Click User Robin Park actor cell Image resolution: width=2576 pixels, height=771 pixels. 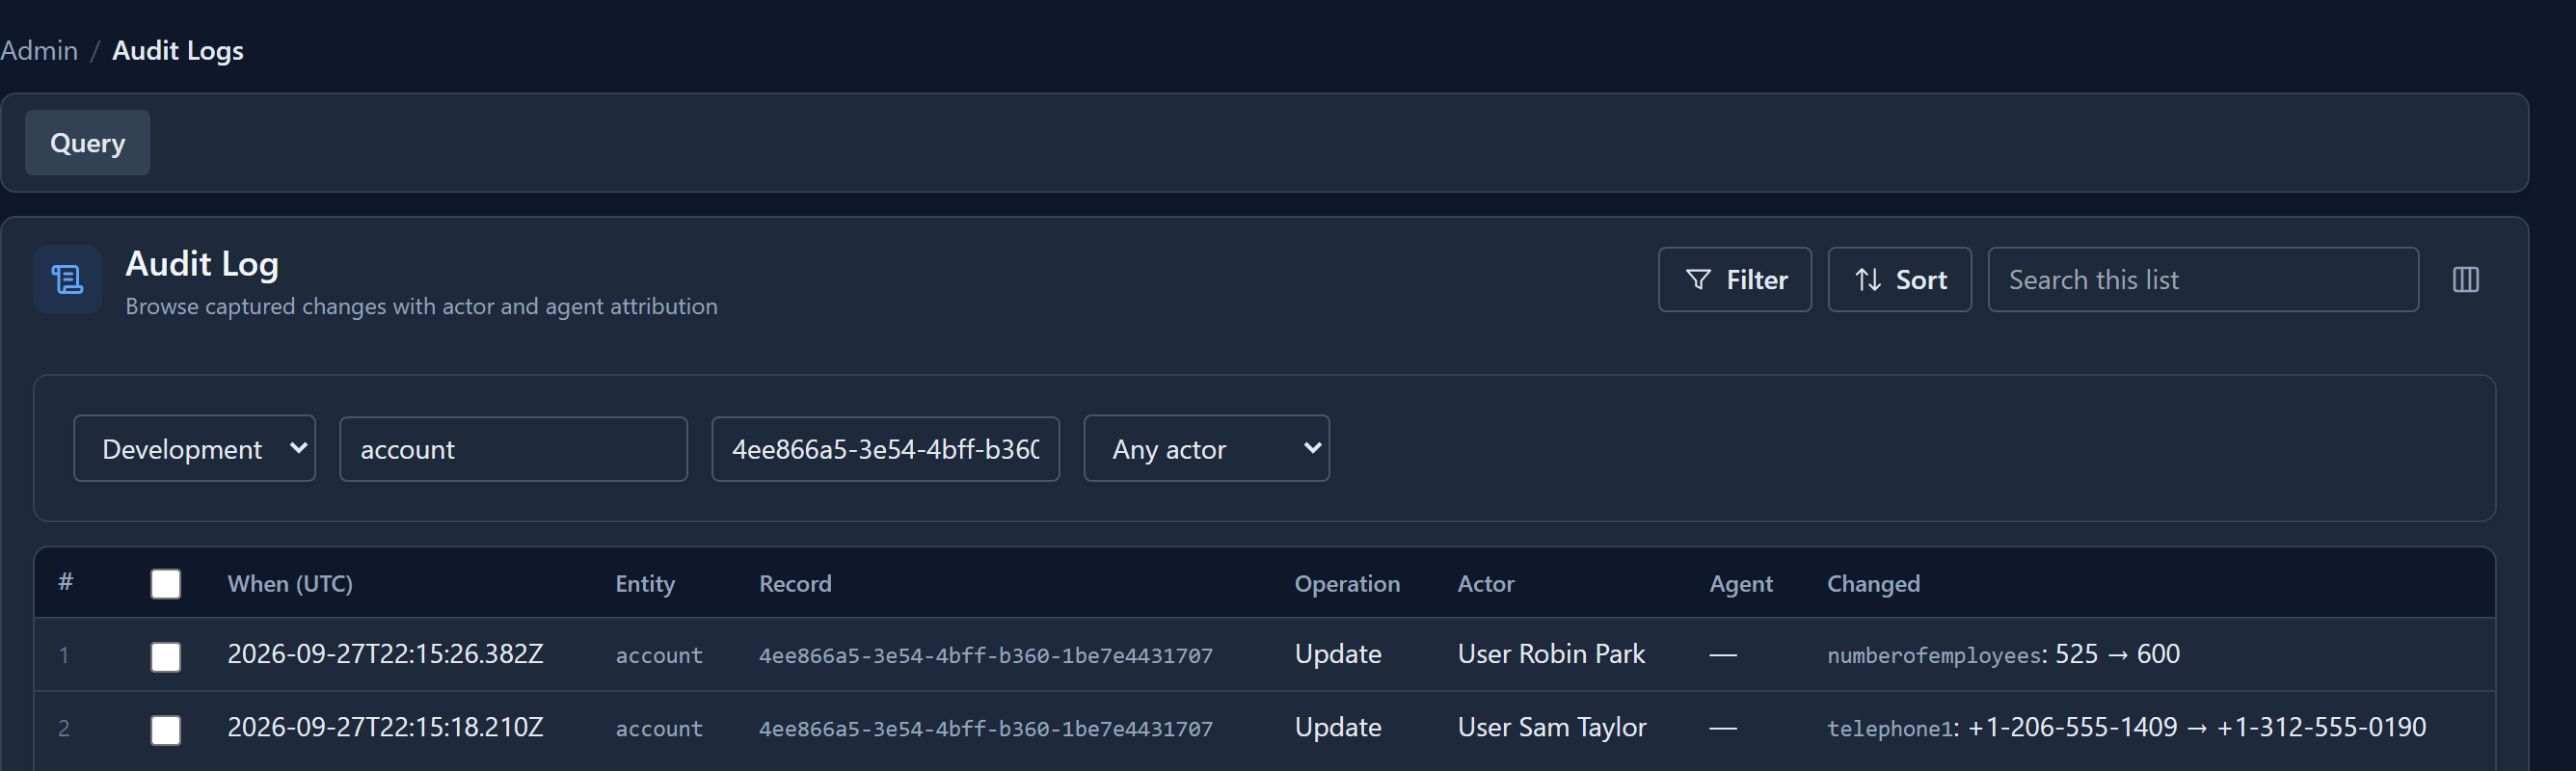pyautogui.click(x=1551, y=654)
